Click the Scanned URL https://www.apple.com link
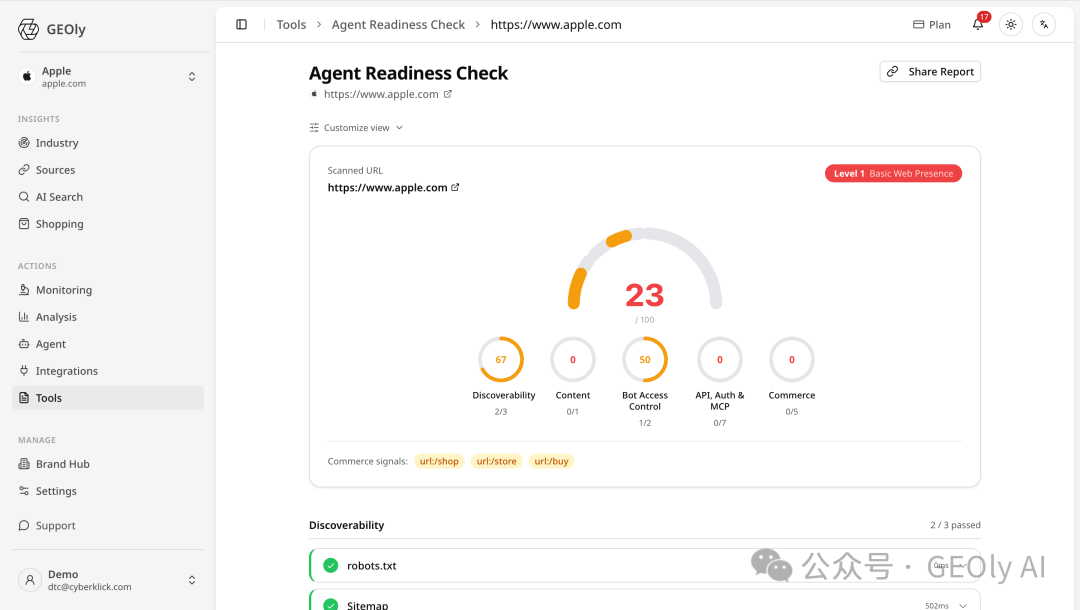Image resolution: width=1080 pixels, height=610 pixels. pyautogui.click(x=387, y=187)
